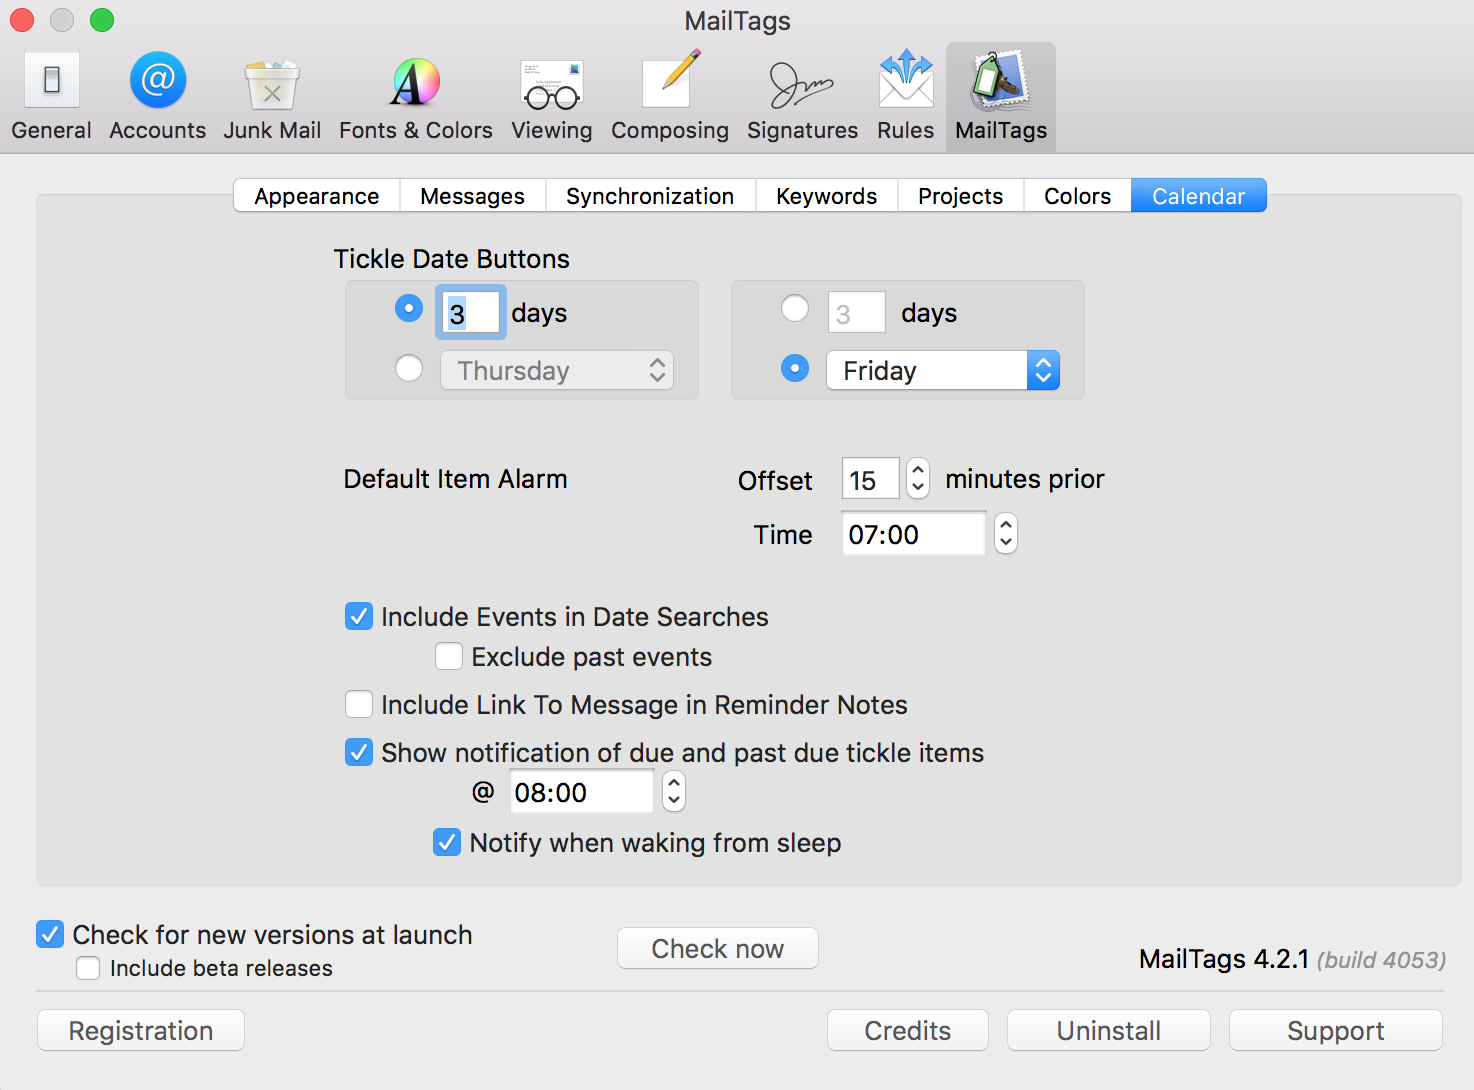Adjust the Offset minutes stepper
The height and width of the screenshot is (1090, 1474).
click(x=918, y=479)
